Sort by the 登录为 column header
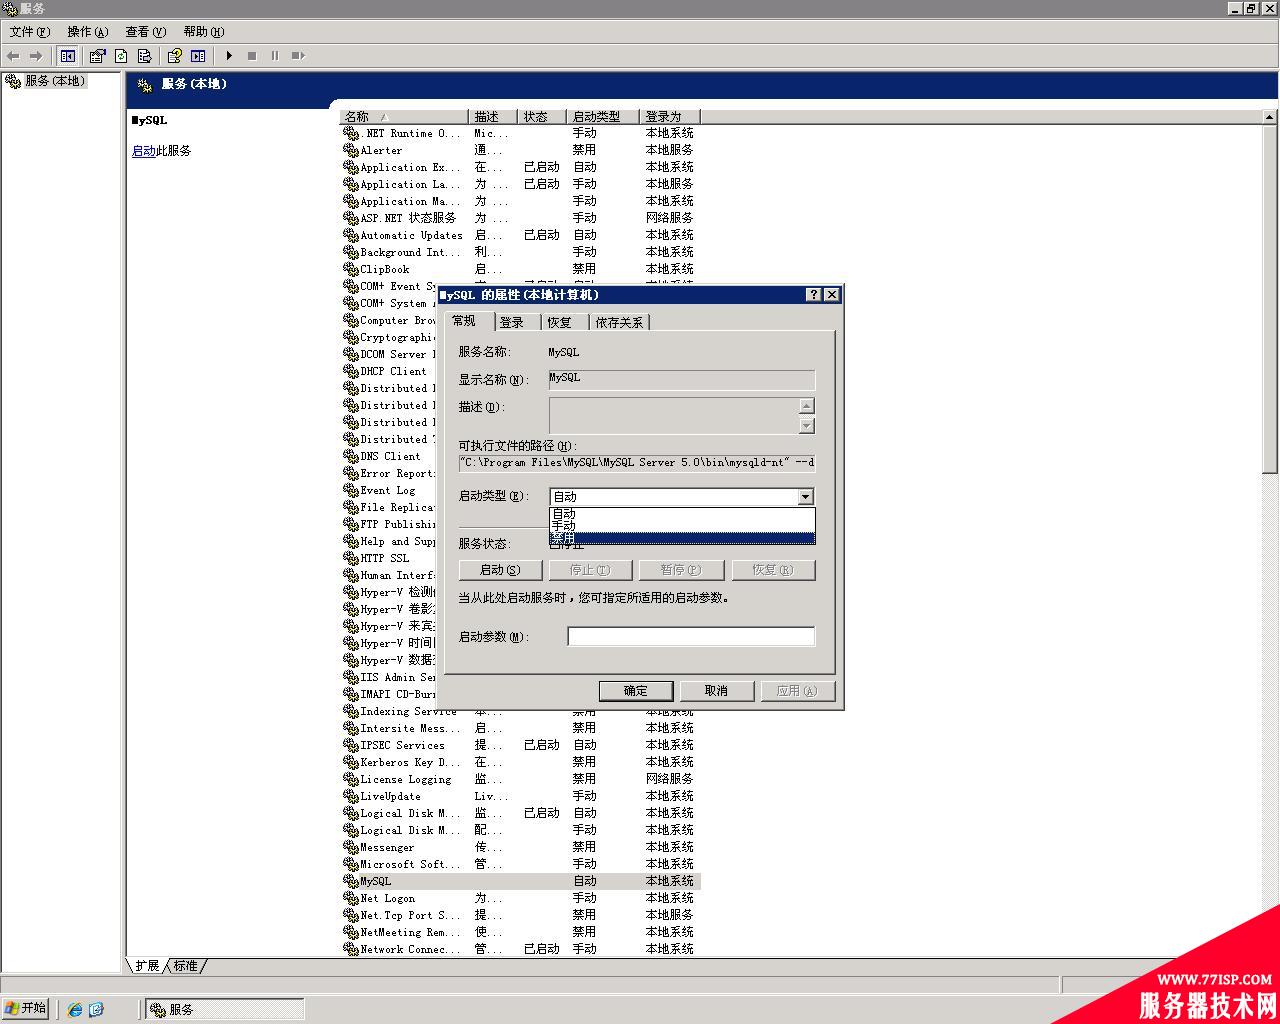1280x1024 pixels. [x=669, y=117]
